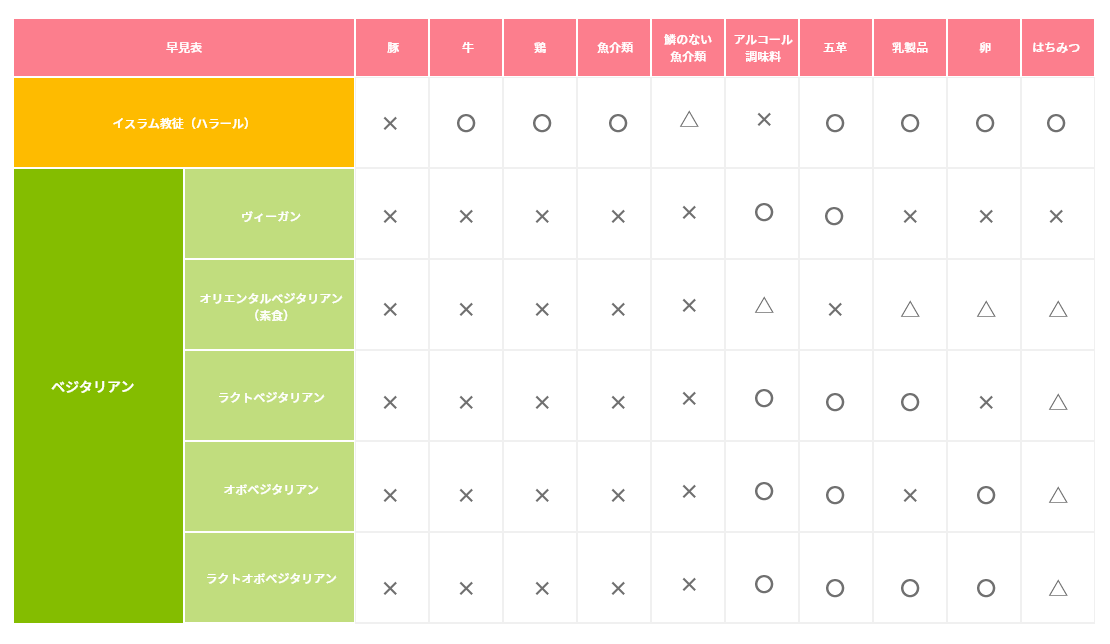Click the circle under 五葷 for ヴィーガン

click(x=834, y=216)
